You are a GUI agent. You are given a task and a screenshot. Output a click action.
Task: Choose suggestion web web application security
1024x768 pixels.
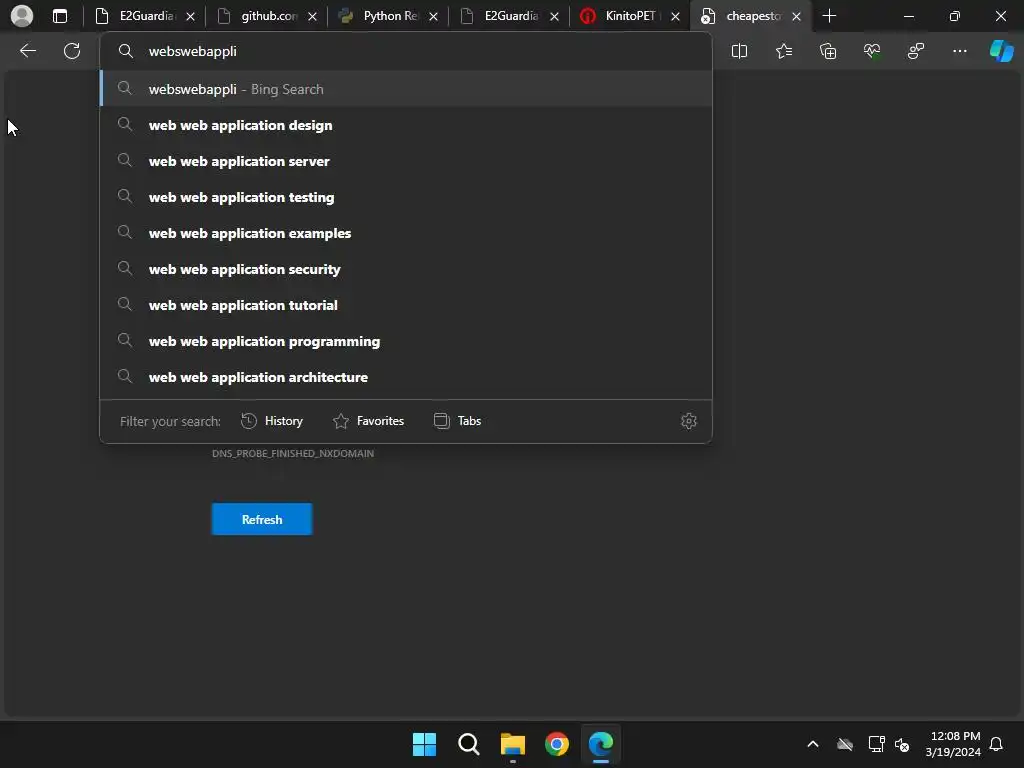(406, 268)
